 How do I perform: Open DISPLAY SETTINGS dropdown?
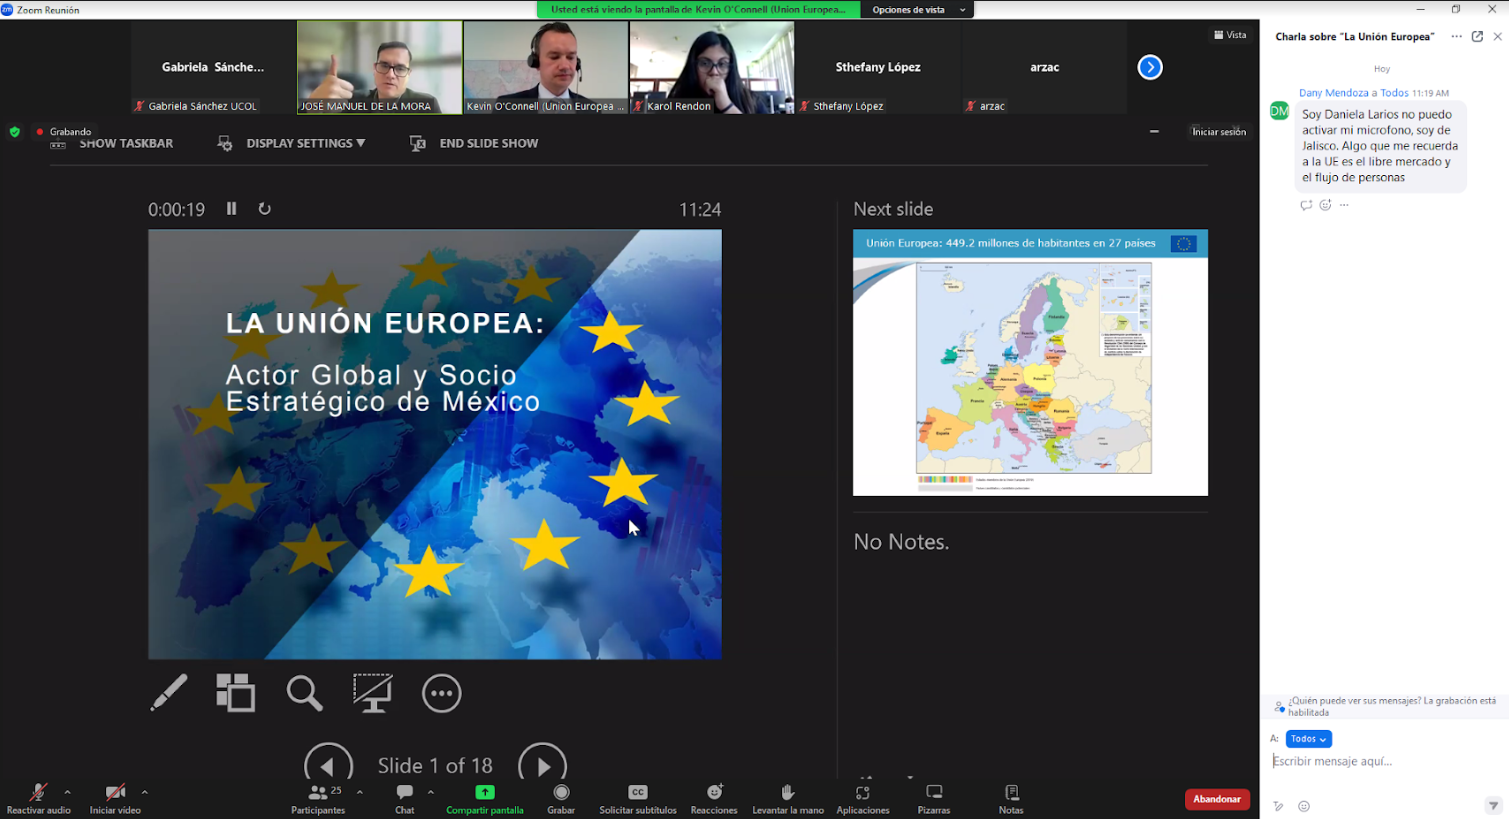click(292, 144)
